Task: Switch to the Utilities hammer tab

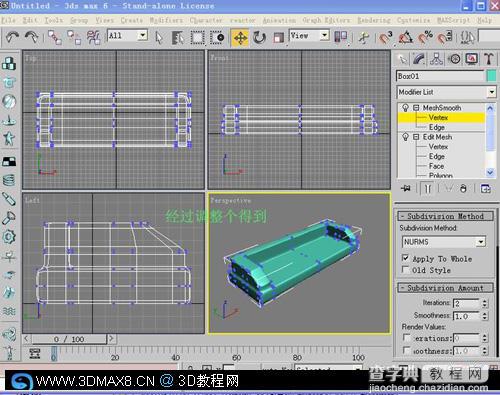Action: point(489,59)
